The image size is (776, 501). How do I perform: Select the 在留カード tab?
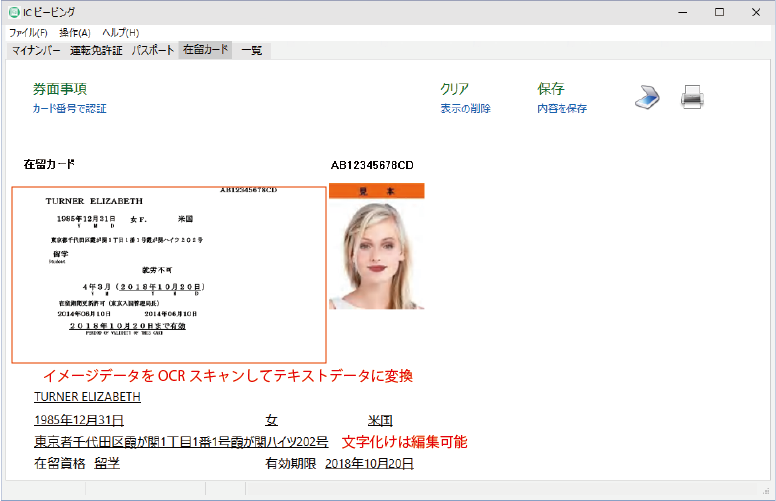click(205, 50)
